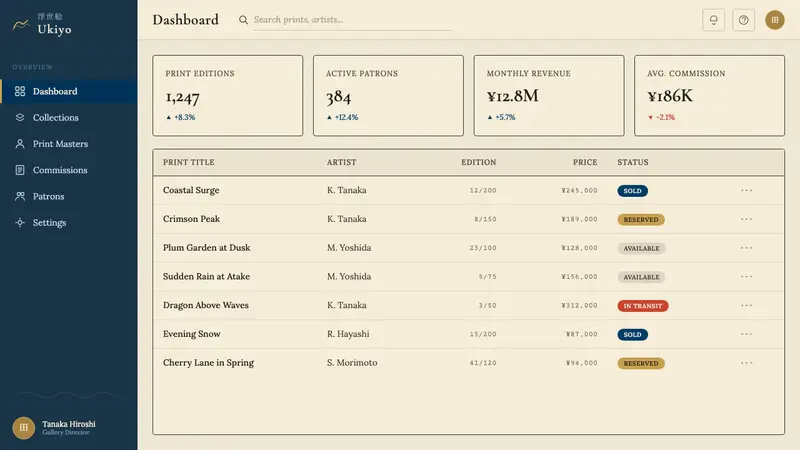800x450 pixels.
Task: Click the Ukiyo wave logo icon
Action: [x=21, y=24]
